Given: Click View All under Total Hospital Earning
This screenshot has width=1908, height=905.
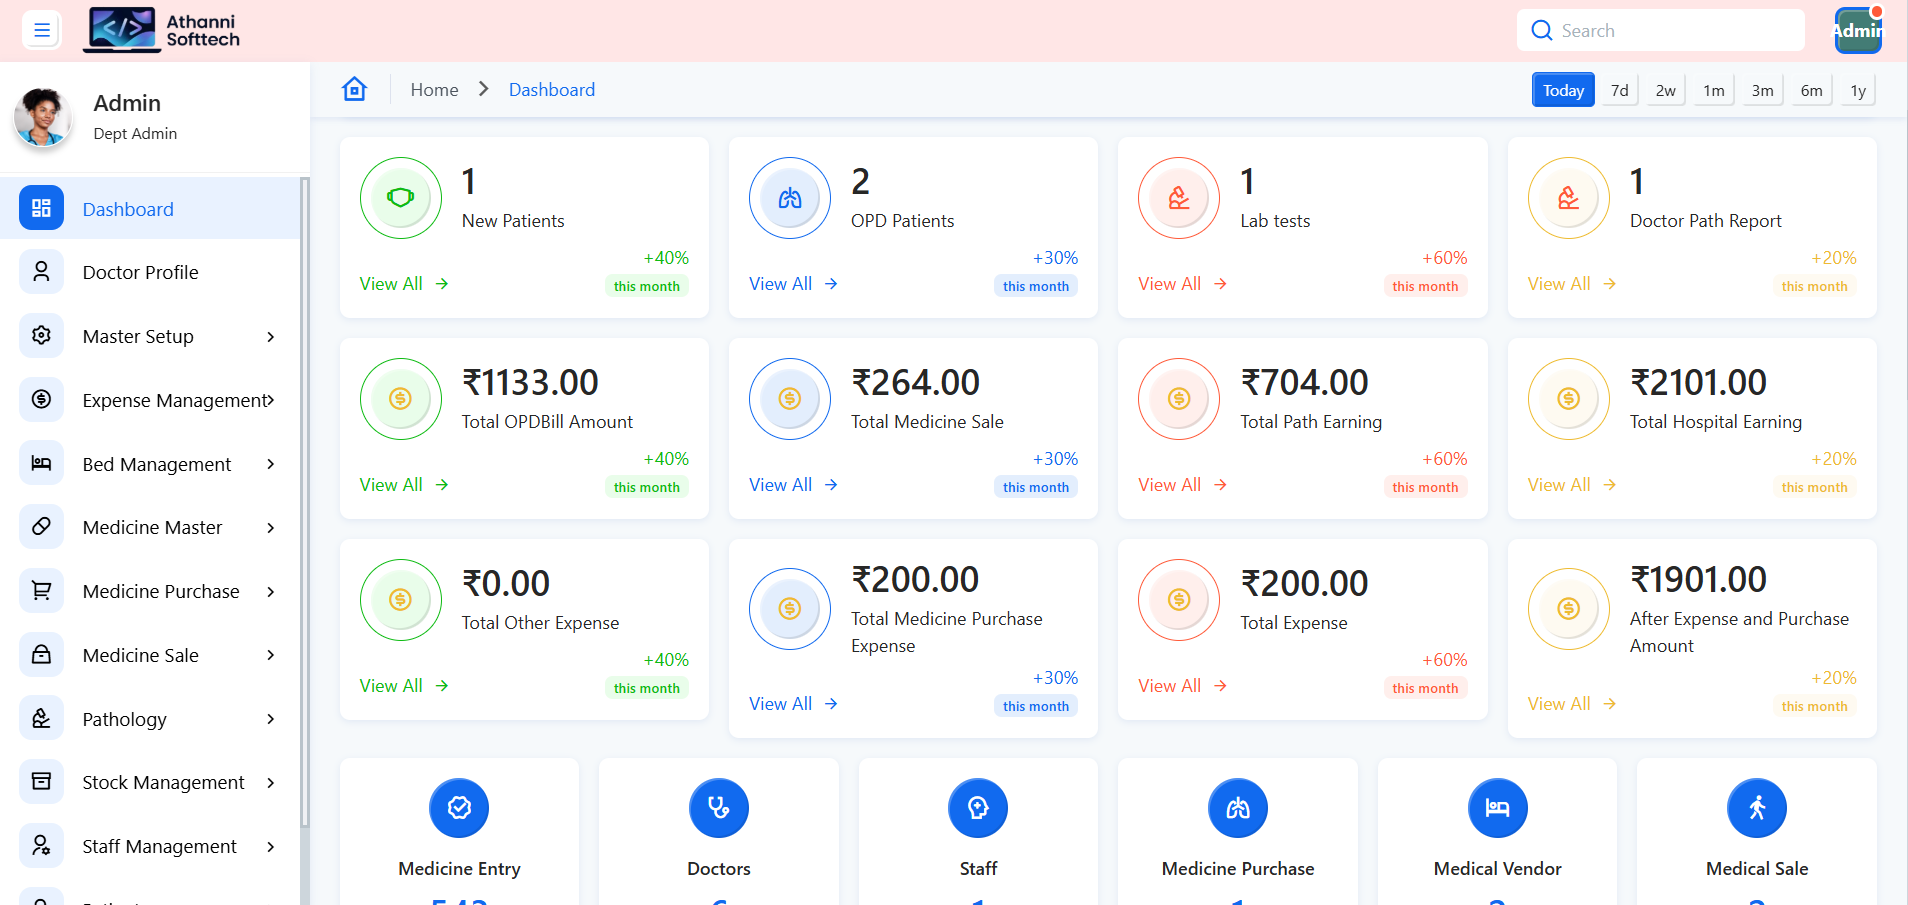Looking at the screenshot, I should (1558, 484).
